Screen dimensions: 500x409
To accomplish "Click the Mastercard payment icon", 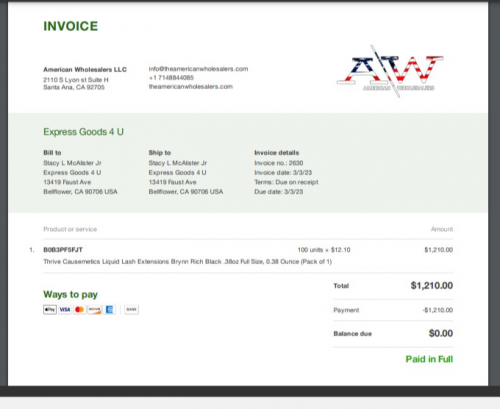I will click(79, 310).
